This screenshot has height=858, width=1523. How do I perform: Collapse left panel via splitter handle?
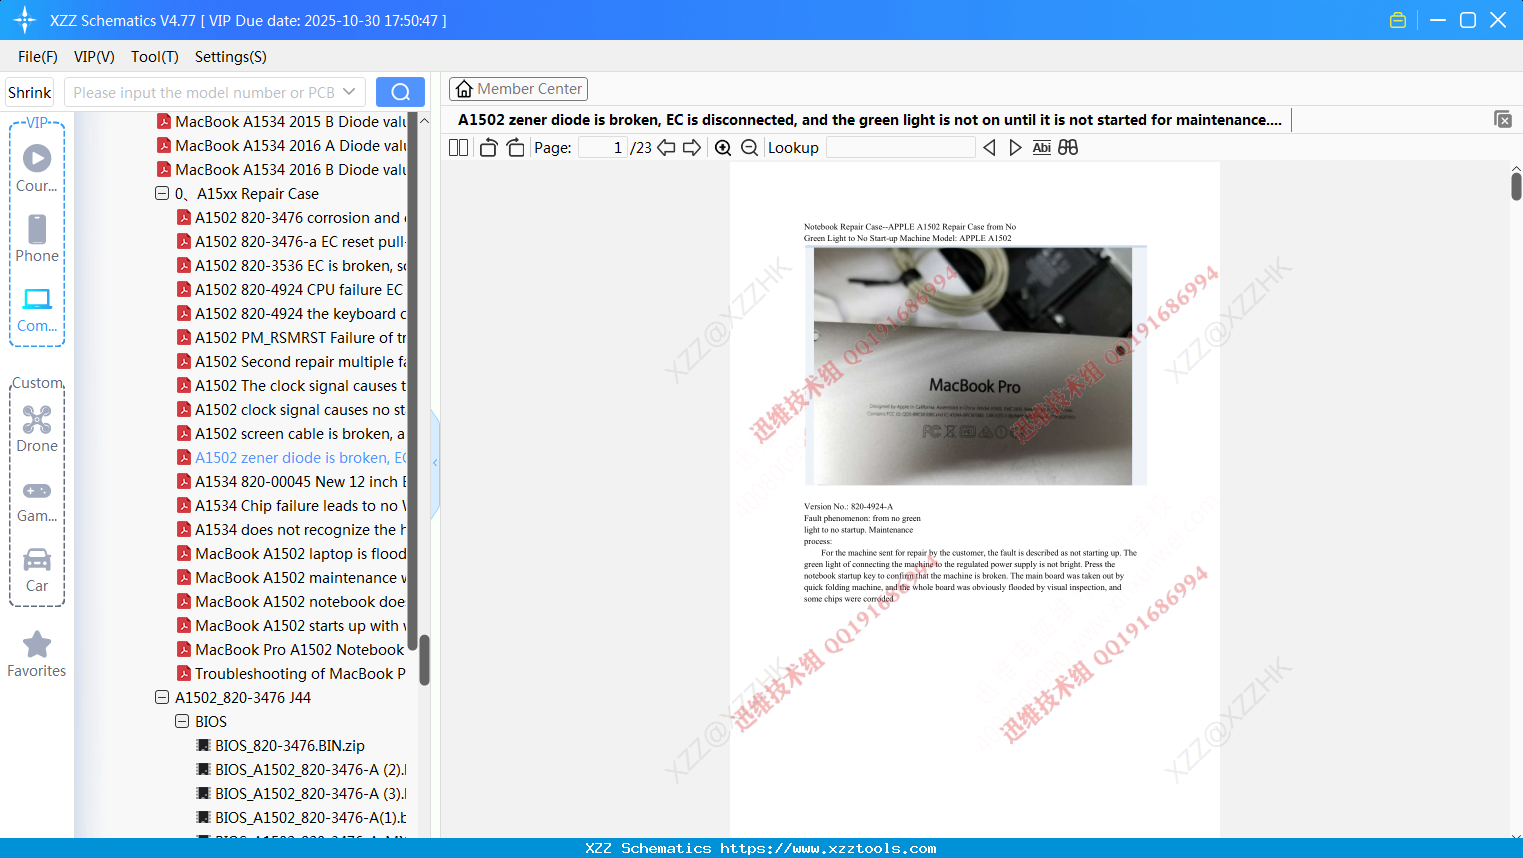435,462
